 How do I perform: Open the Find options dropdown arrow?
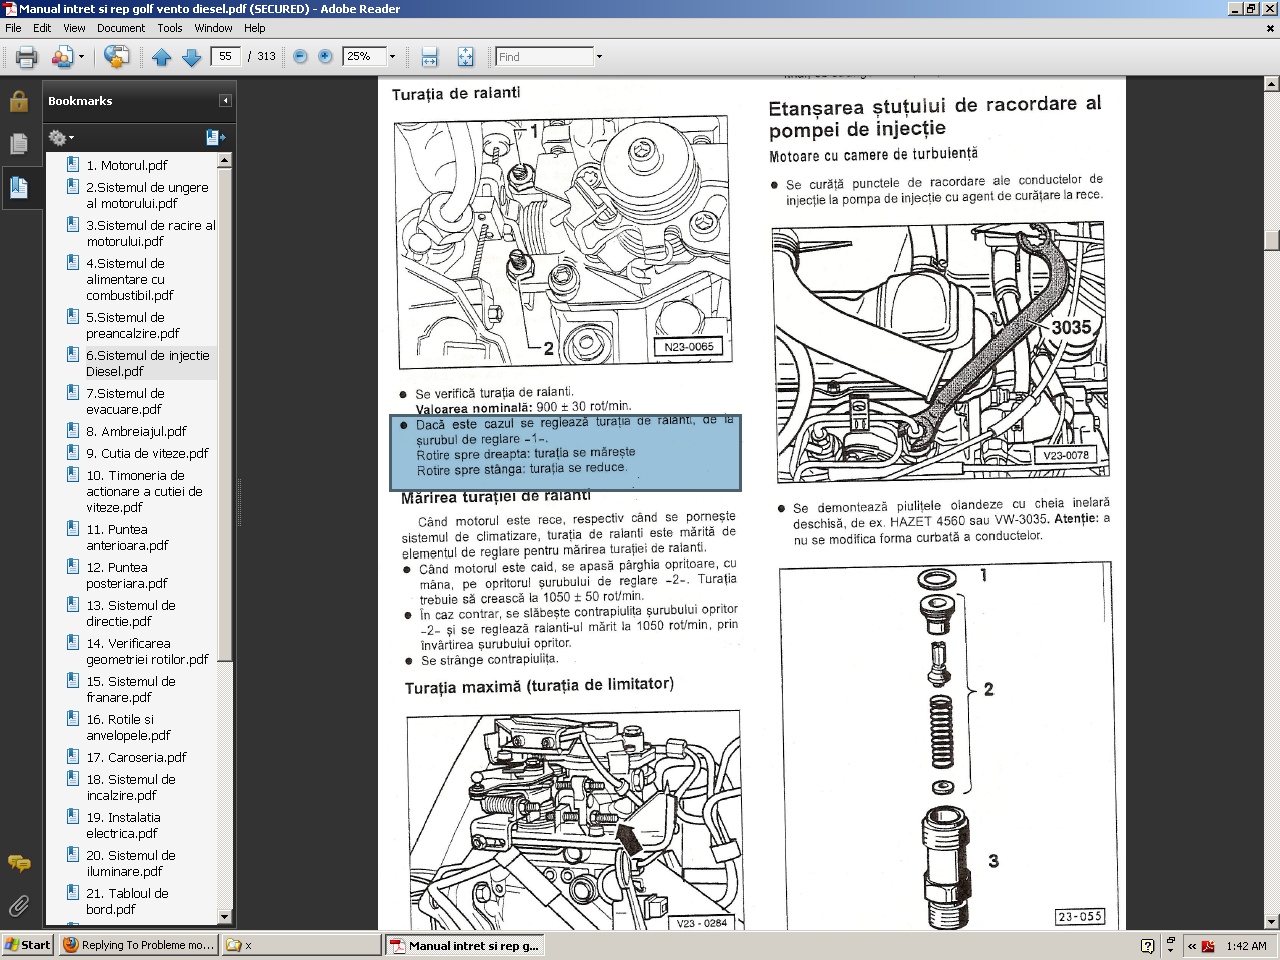(x=599, y=57)
